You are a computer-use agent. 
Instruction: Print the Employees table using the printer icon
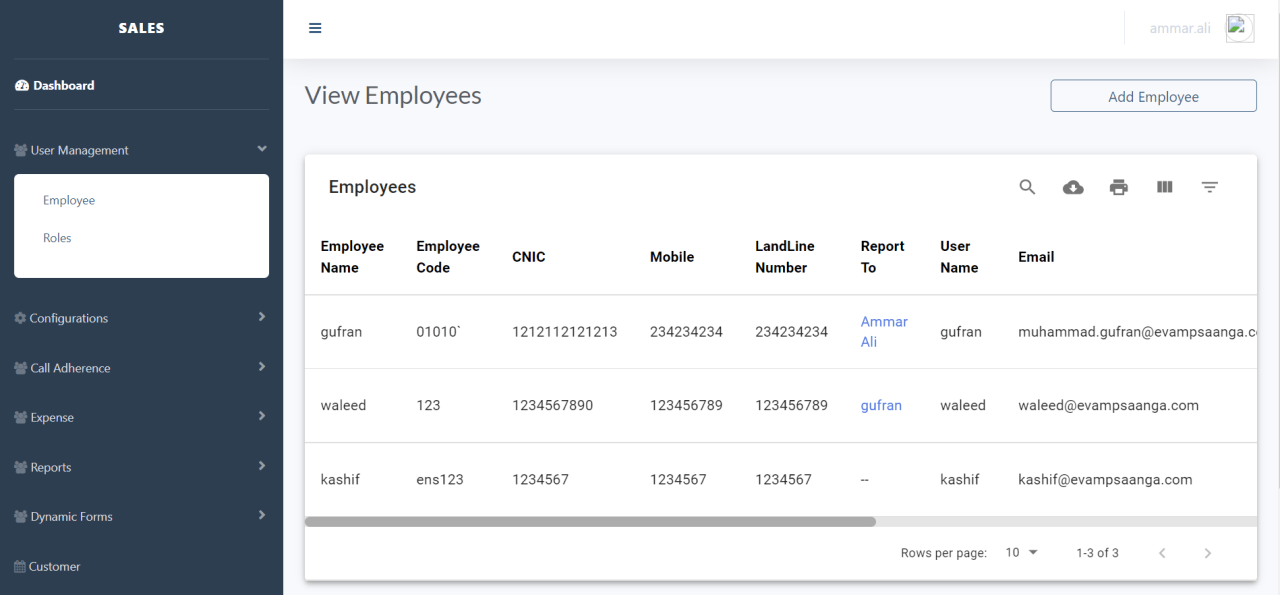(1118, 187)
